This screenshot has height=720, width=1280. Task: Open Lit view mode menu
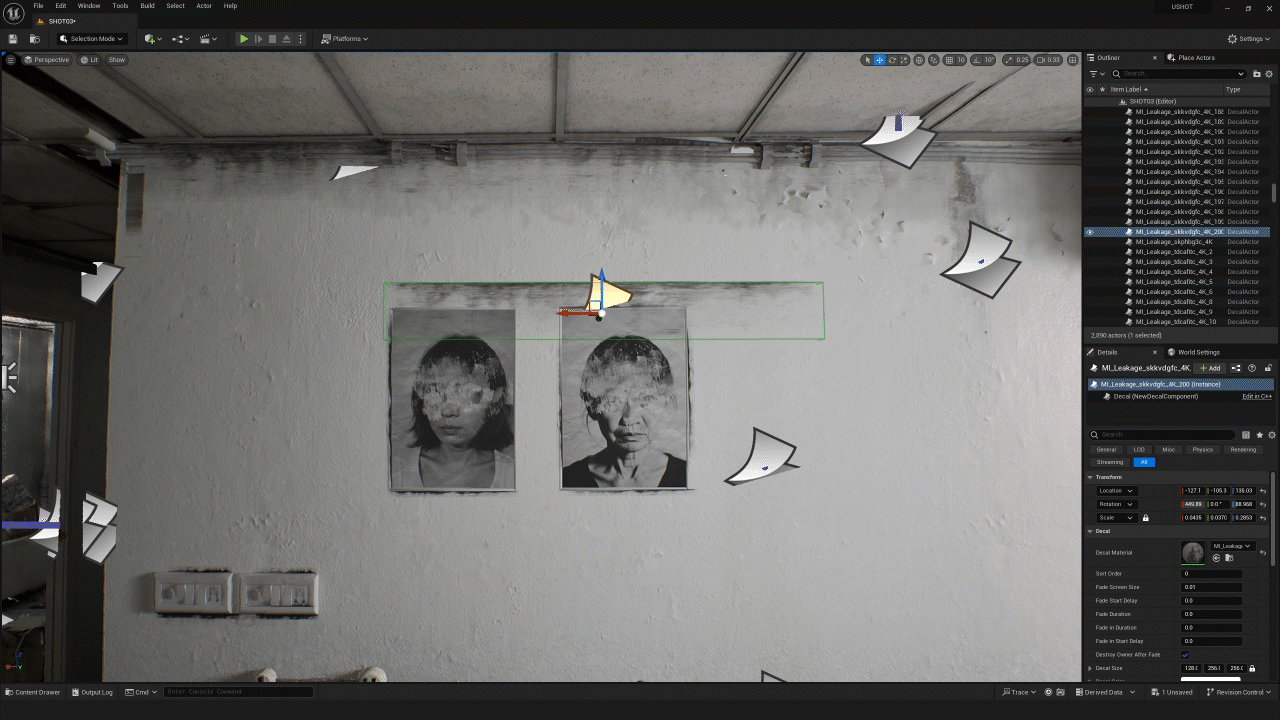(90, 60)
